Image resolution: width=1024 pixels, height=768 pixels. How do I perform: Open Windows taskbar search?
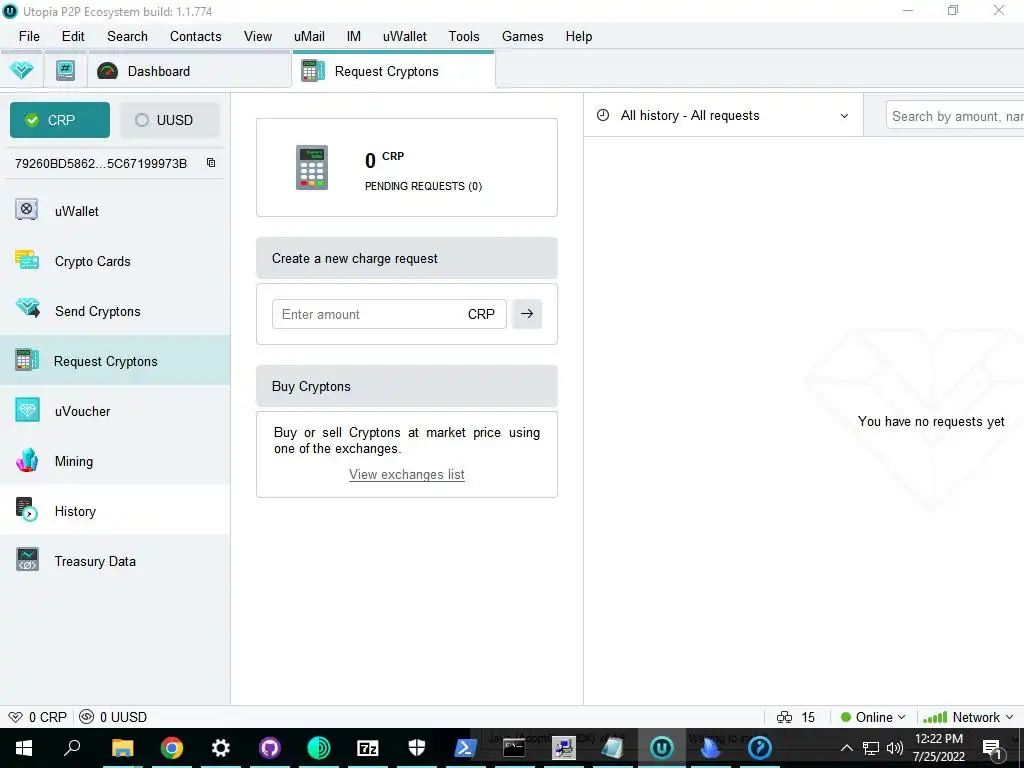[72, 748]
